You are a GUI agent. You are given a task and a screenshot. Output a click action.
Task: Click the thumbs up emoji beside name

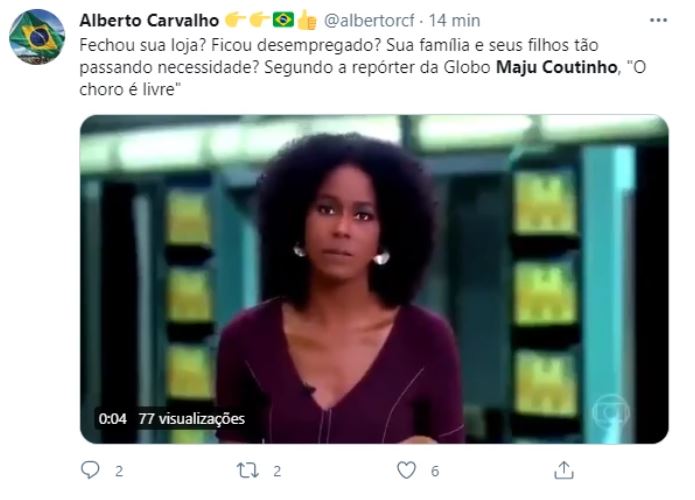(x=306, y=20)
